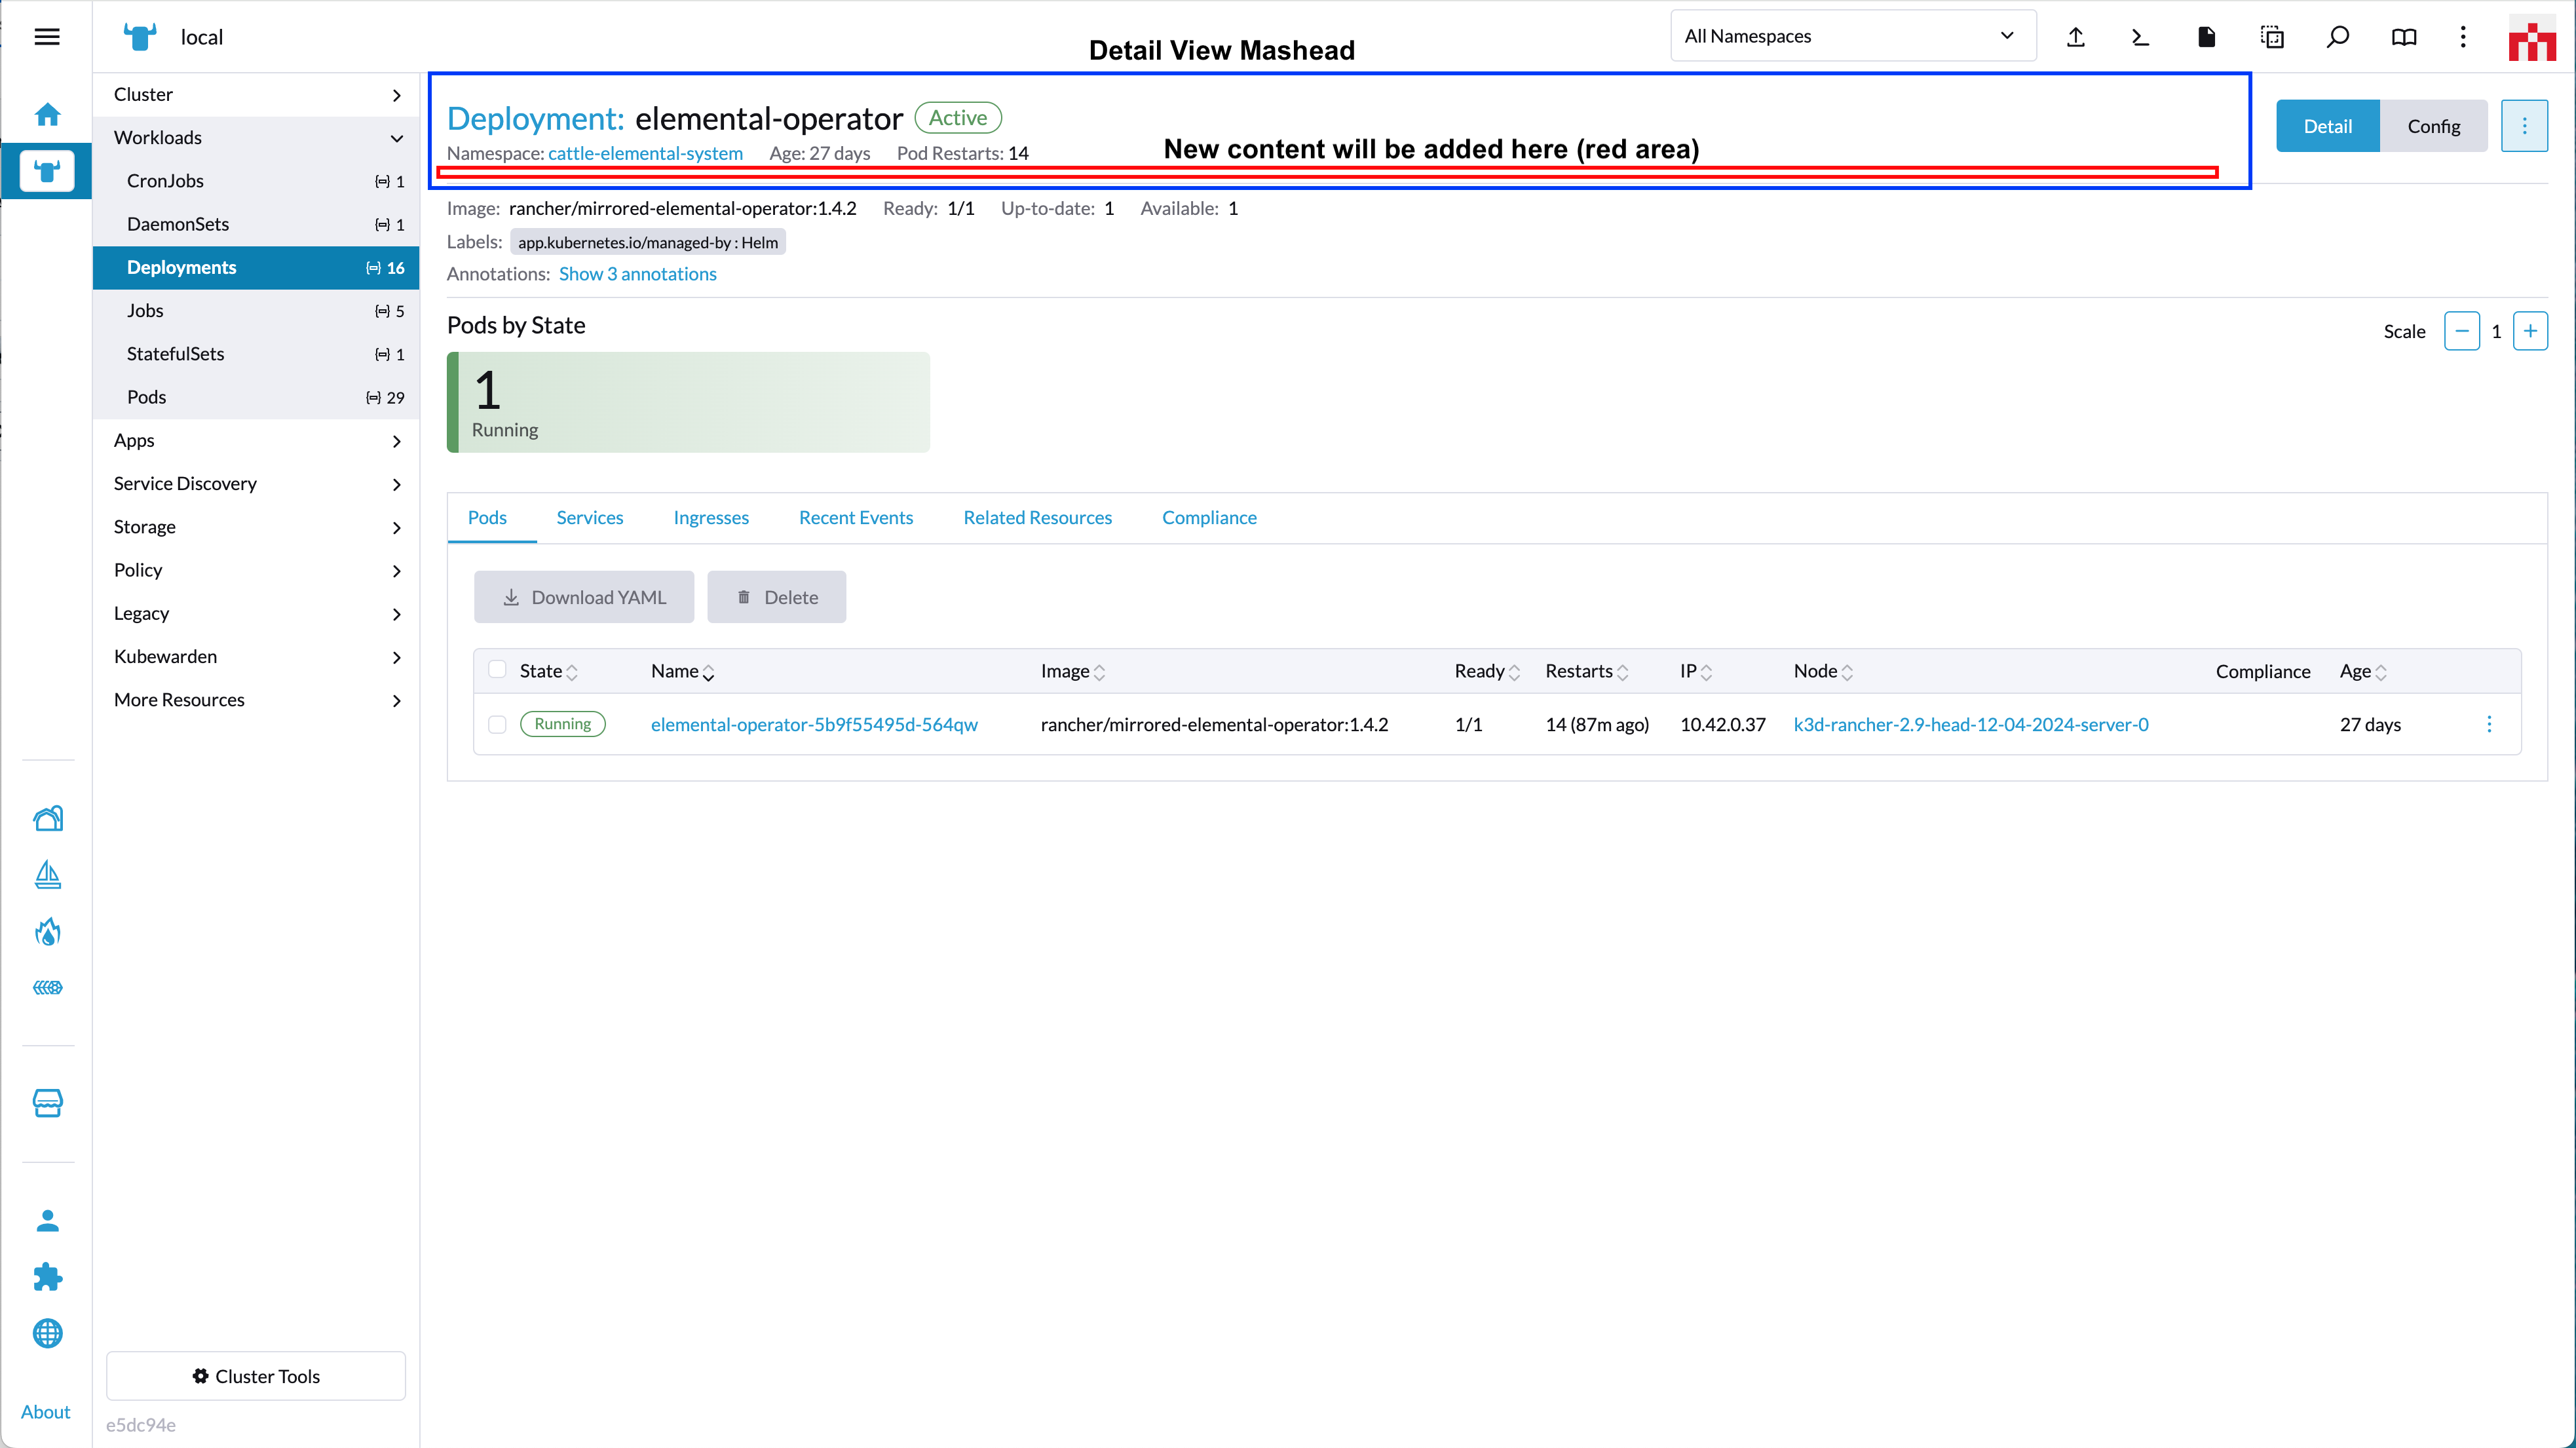
Task: Sort the table by Name column
Action: pos(682,671)
